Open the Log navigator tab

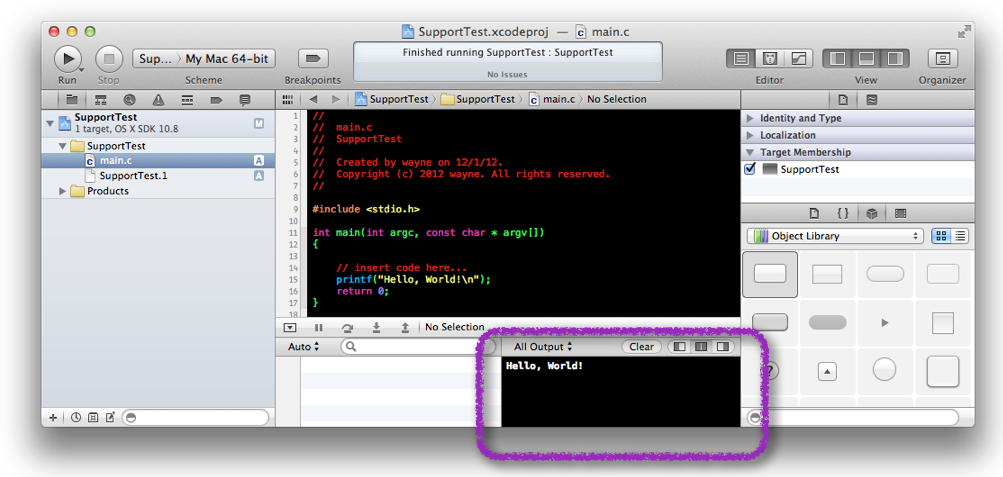pos(244,100)
